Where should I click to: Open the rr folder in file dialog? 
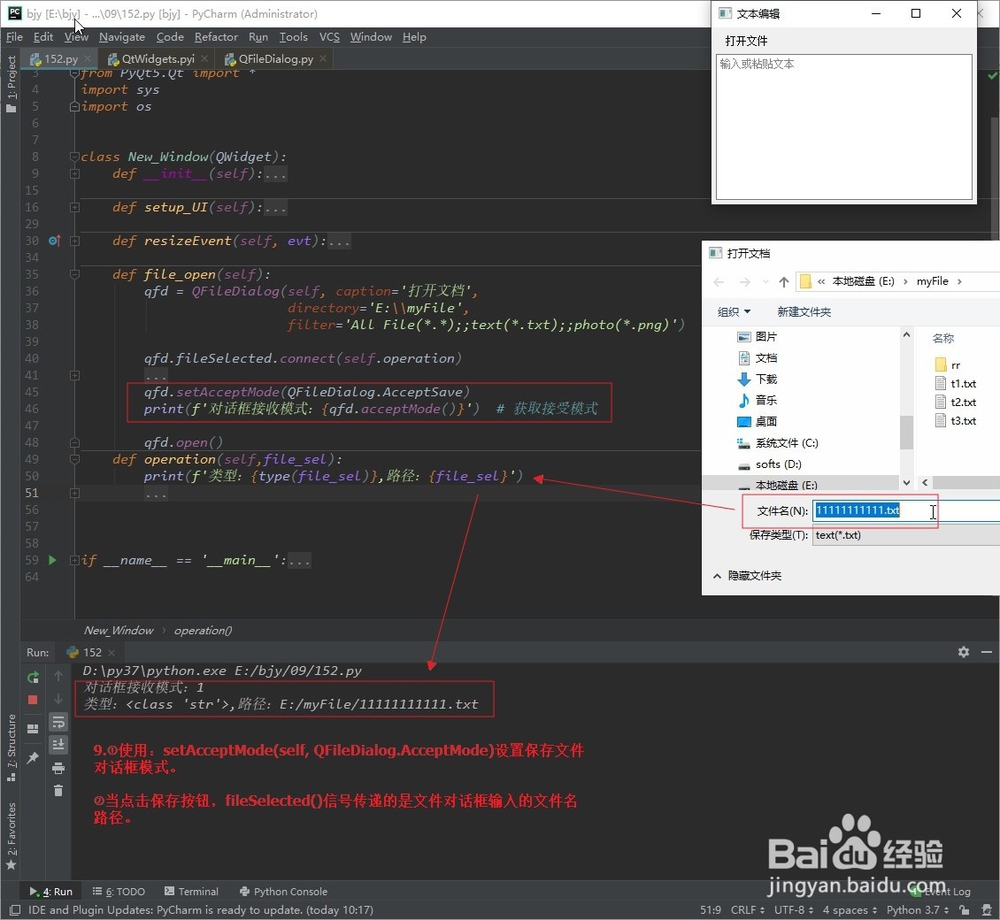pyautogui.click(x=948, y=365)
